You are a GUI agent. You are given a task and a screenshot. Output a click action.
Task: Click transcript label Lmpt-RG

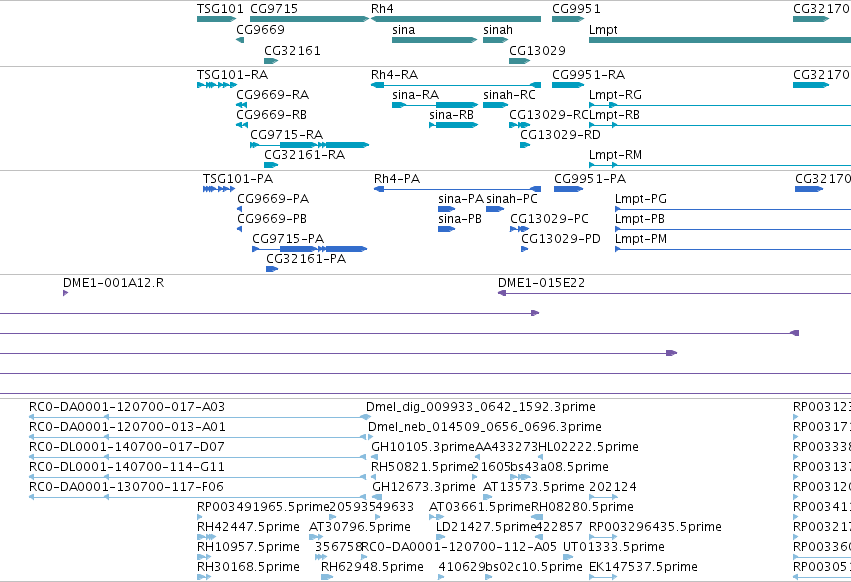point(615,94)
